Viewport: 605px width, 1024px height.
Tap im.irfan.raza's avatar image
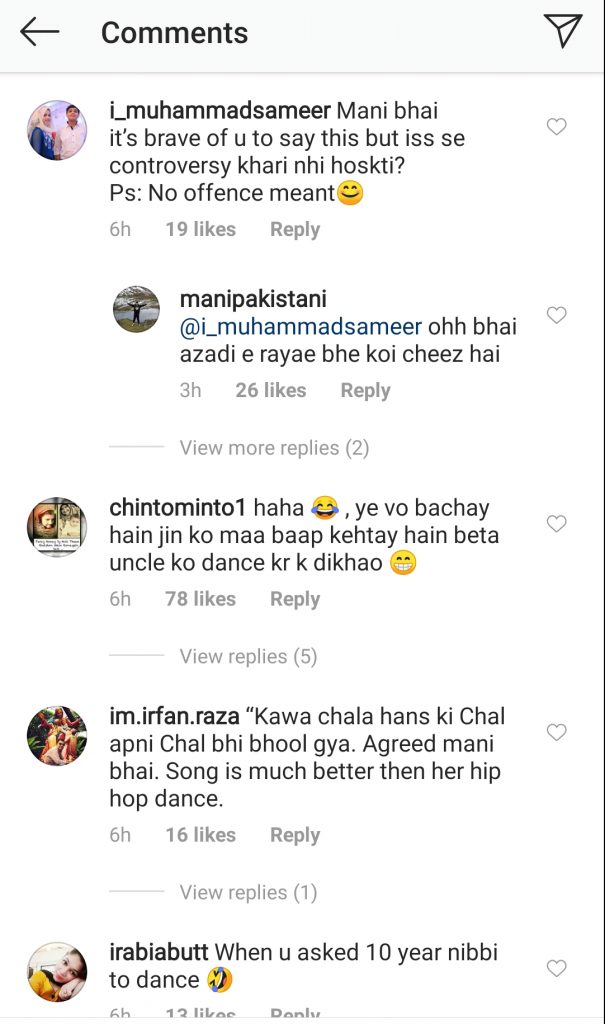57,736
